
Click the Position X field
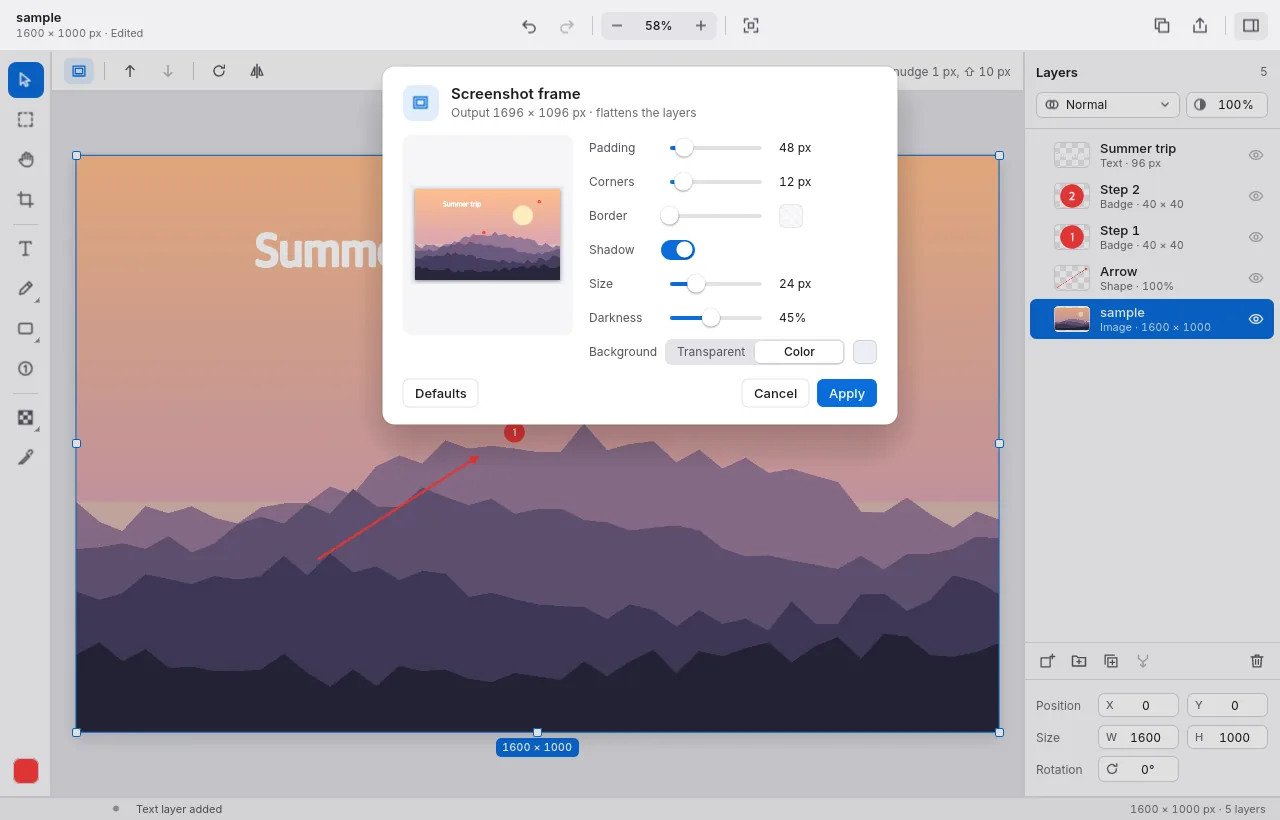[x=1138, y=705]
